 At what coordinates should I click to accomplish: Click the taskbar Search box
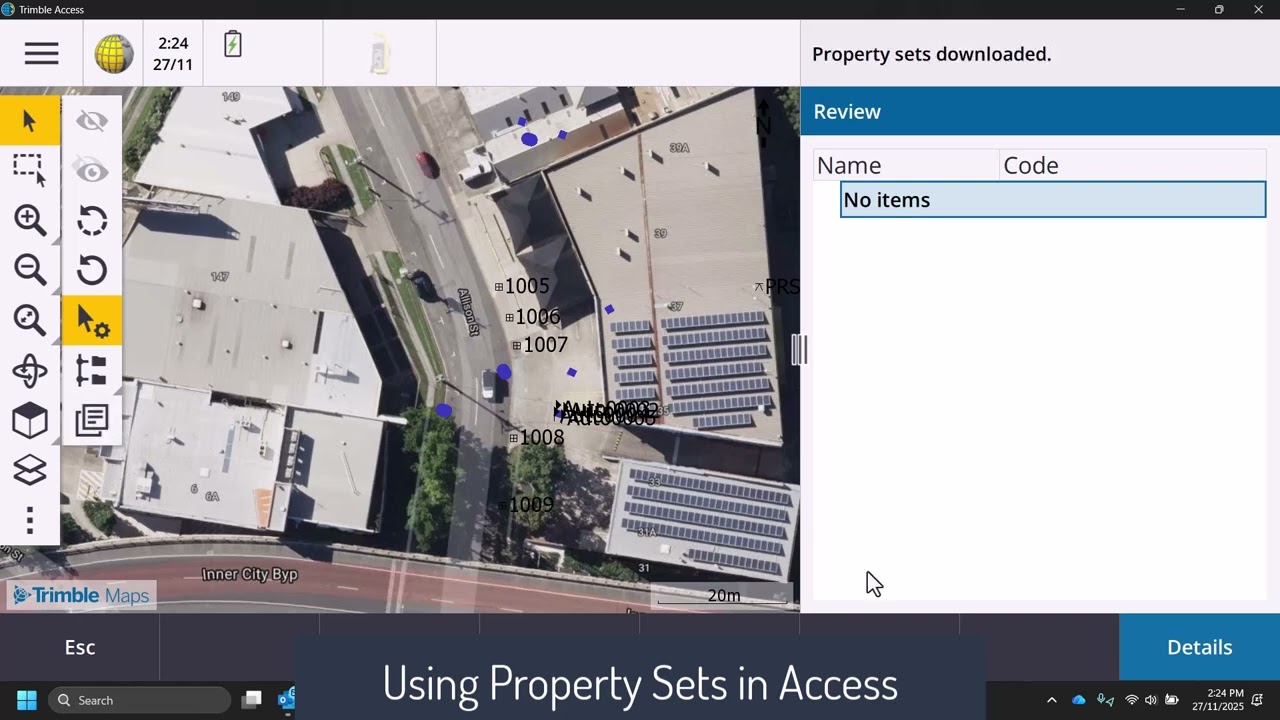point(139,700)
